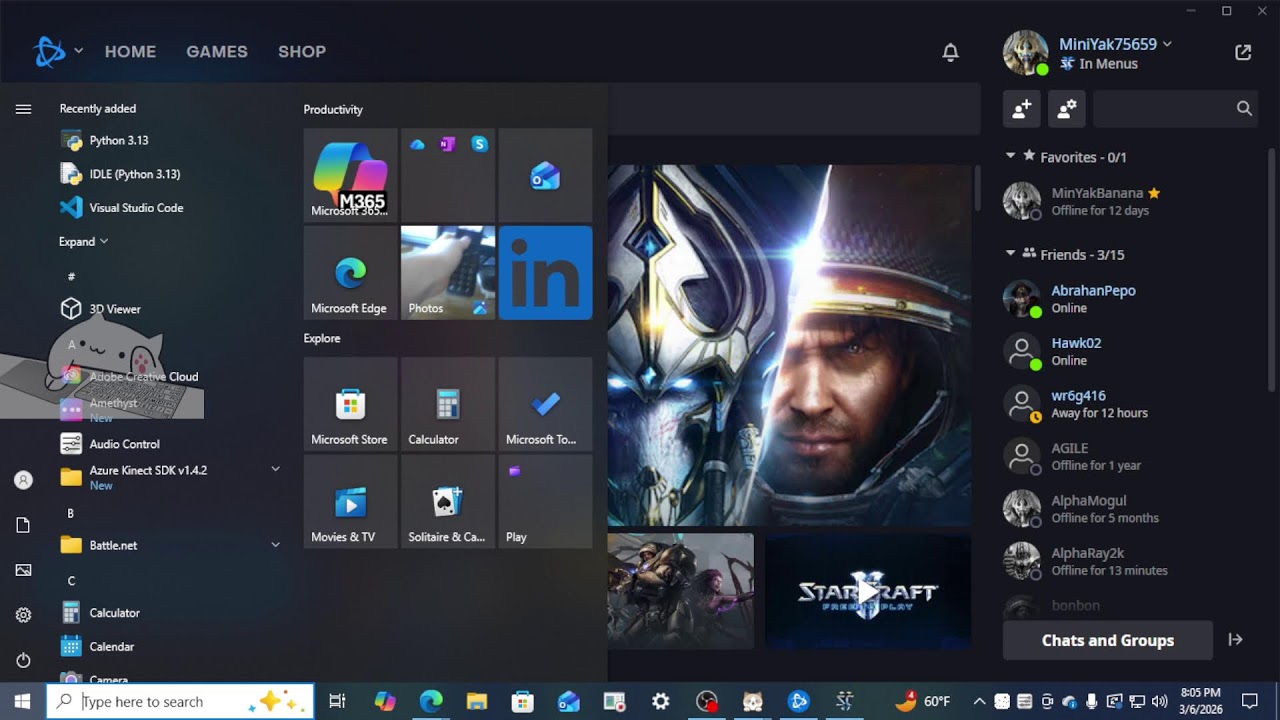Collapse the Friends - 3/15 group
Image resolution: width=1280 pixels, height=720 pixels.
(1010, 254)
